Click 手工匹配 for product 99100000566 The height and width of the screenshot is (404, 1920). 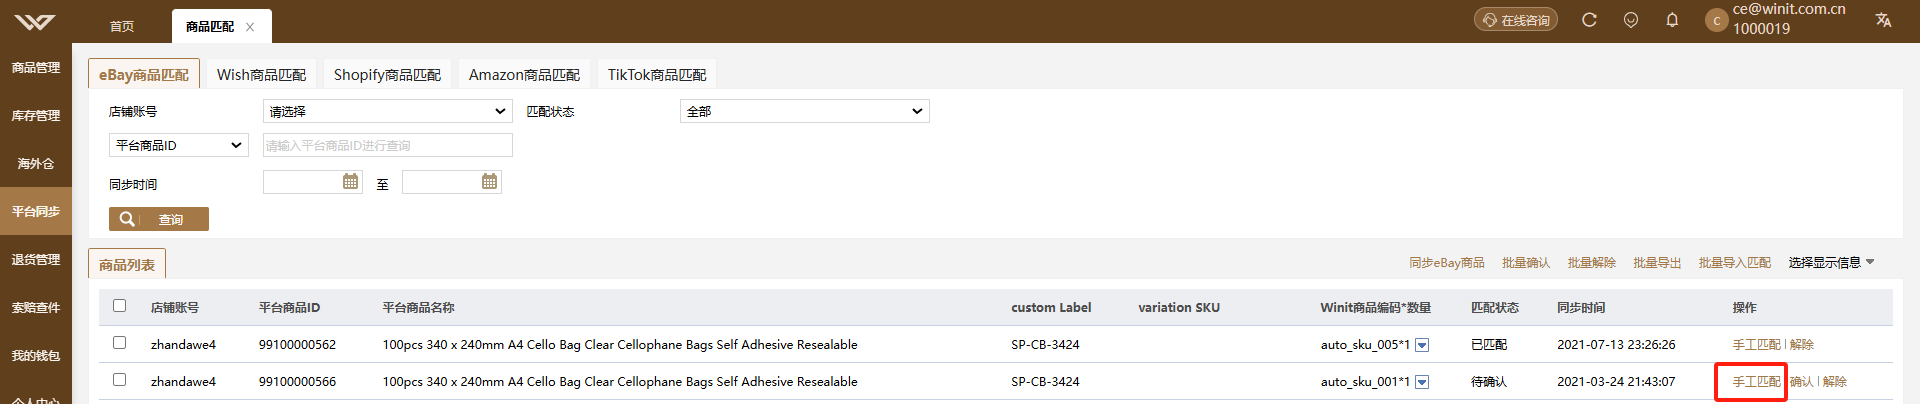click(x=1756, y=382)
